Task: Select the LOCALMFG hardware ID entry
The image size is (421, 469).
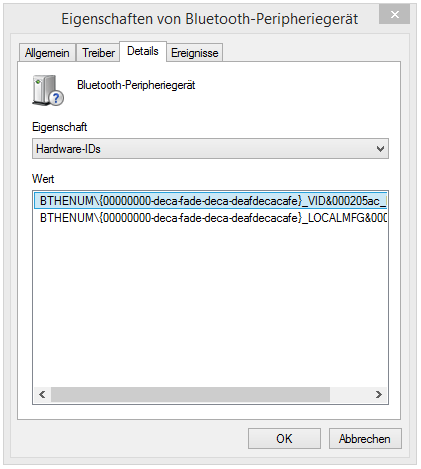Action: pyautogui.click(x=210, y=218)
